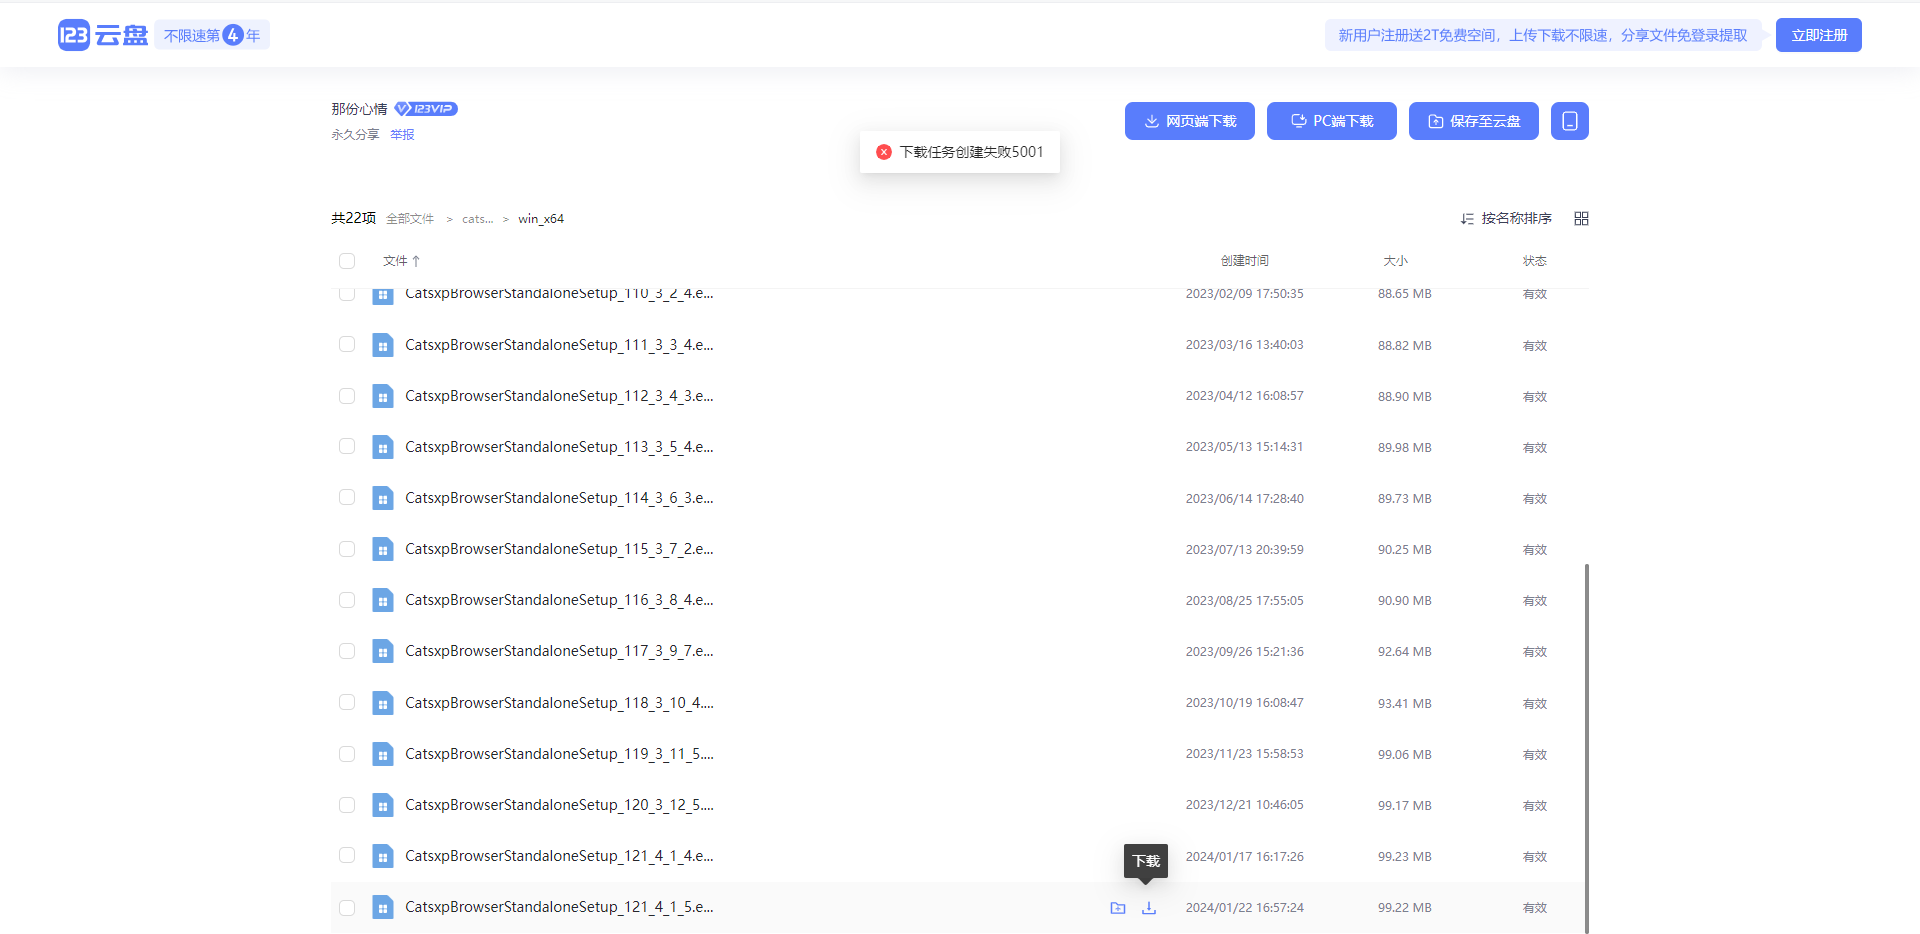Click the win_x64 breadcrumb
Screen dimensions: 1920x934
click(x=541, y=219)
